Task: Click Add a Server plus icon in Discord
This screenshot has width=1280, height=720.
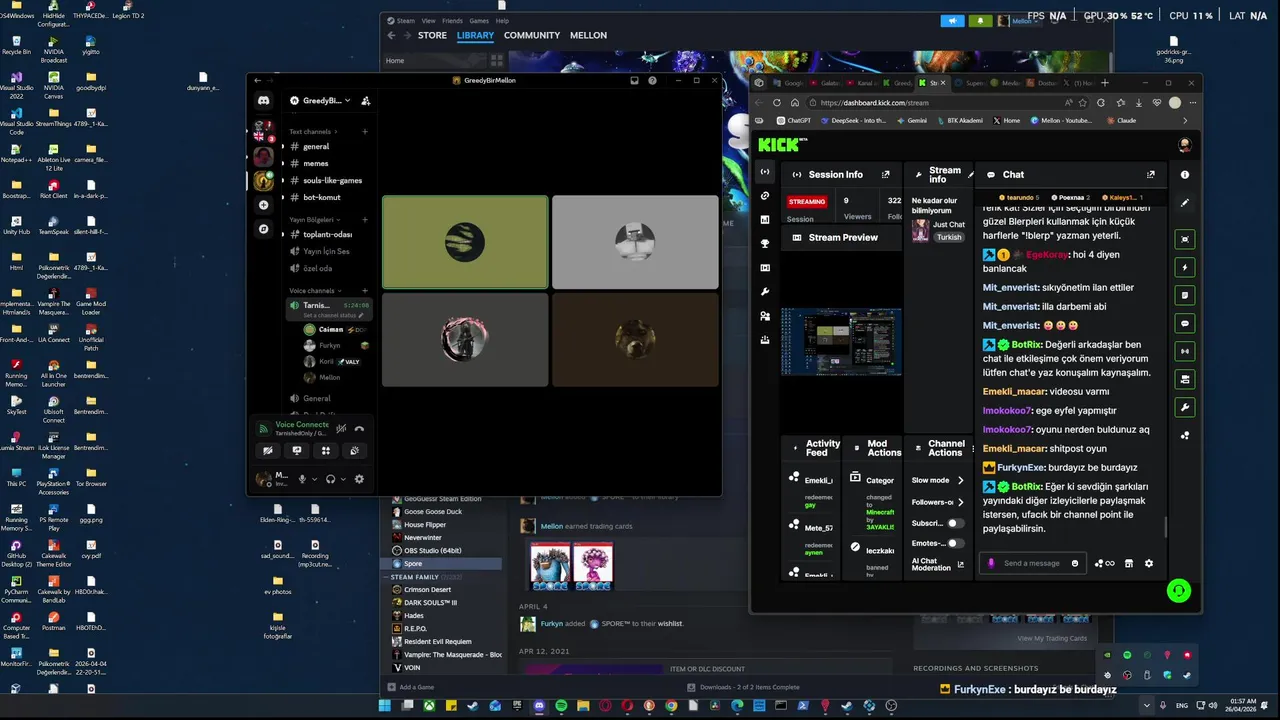Action: click(x=263, y=205)
